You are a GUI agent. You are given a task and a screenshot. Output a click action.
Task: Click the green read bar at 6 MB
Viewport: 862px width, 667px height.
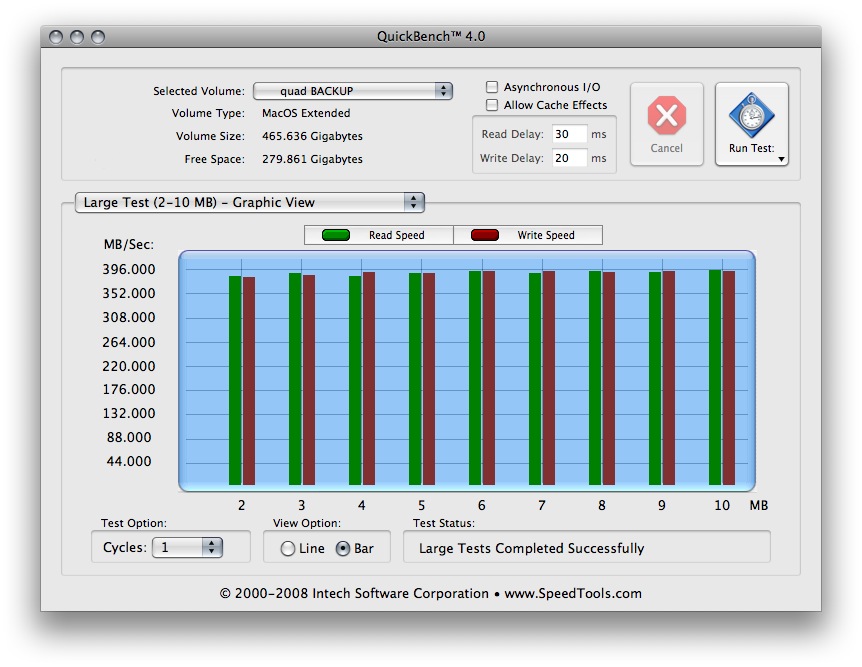(475, 378)
